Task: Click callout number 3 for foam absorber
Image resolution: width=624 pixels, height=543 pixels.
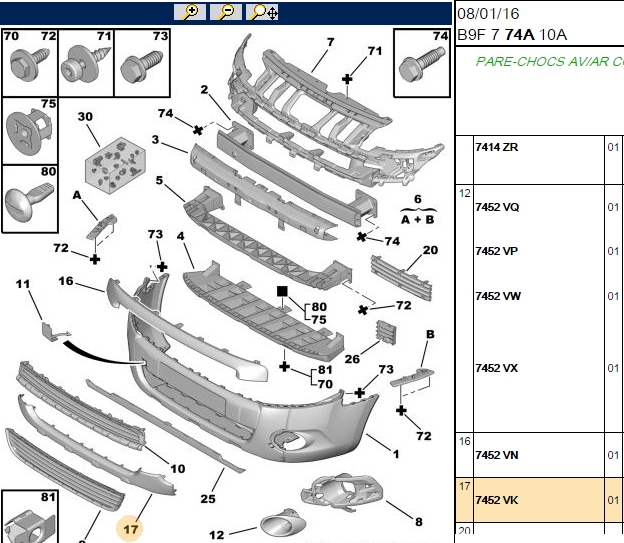Action: [x=155, y=139]
